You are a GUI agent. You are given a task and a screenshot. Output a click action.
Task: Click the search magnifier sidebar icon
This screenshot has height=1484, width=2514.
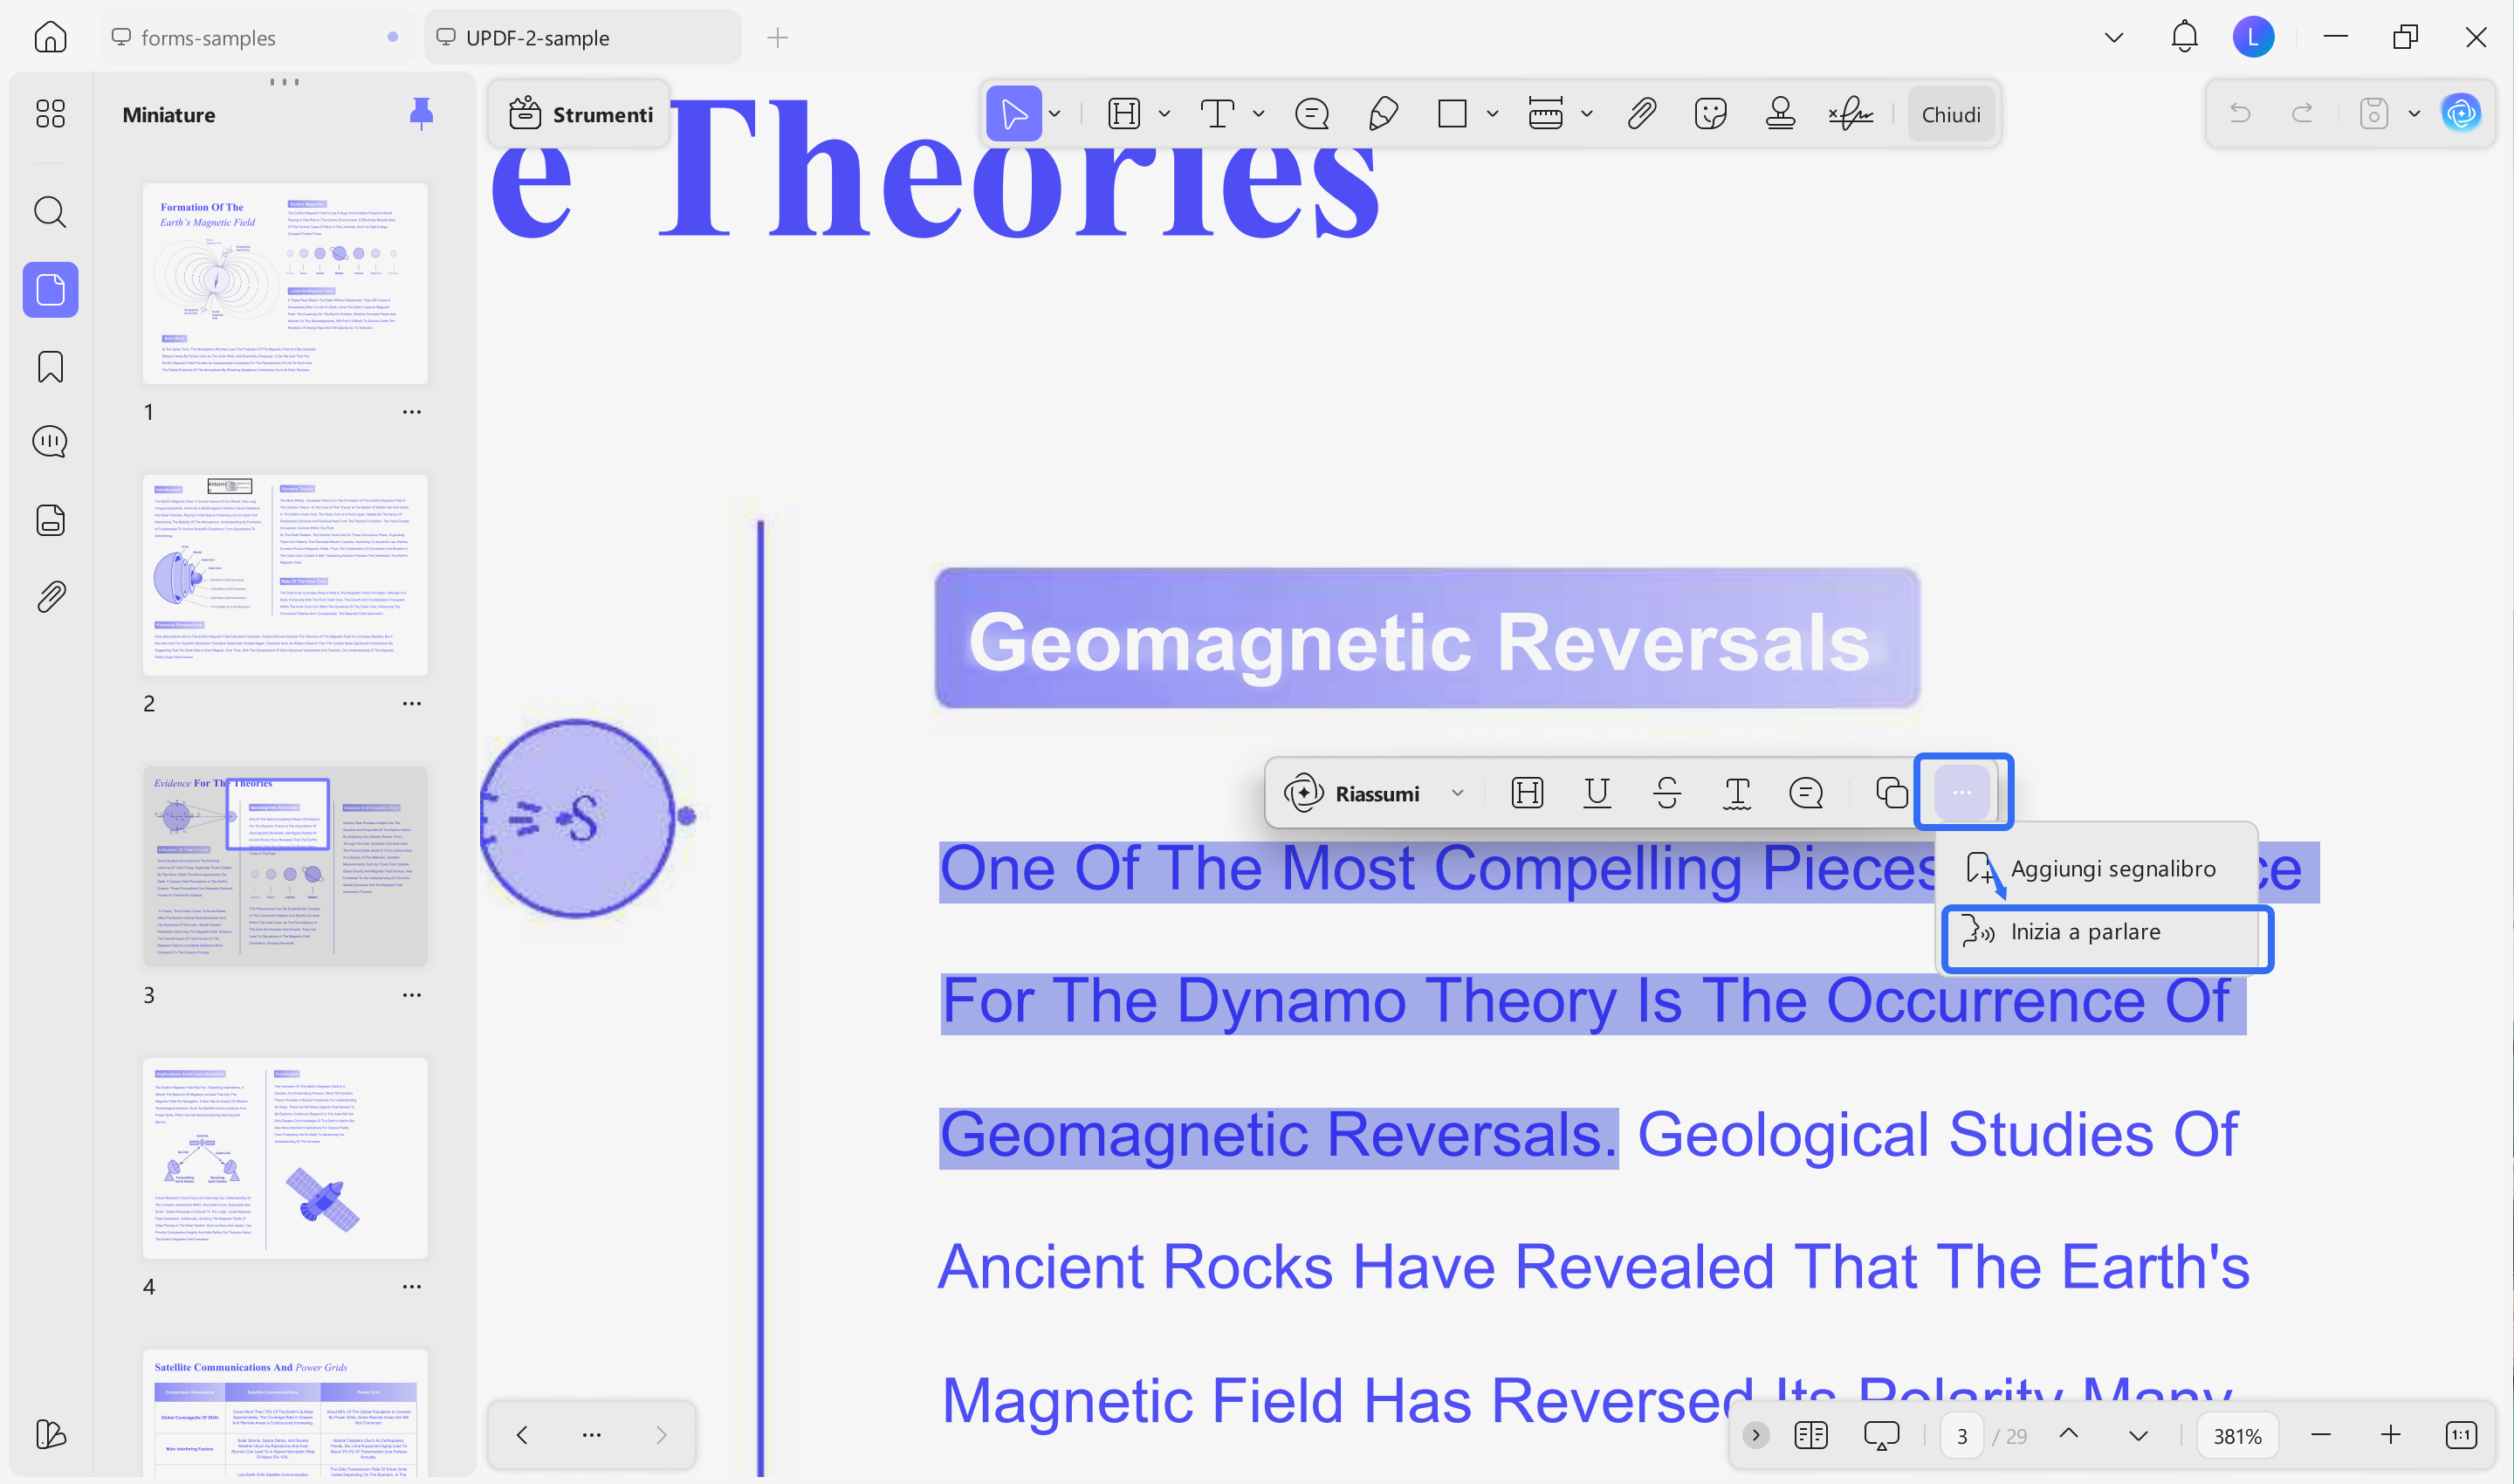[x=50, y=212]
